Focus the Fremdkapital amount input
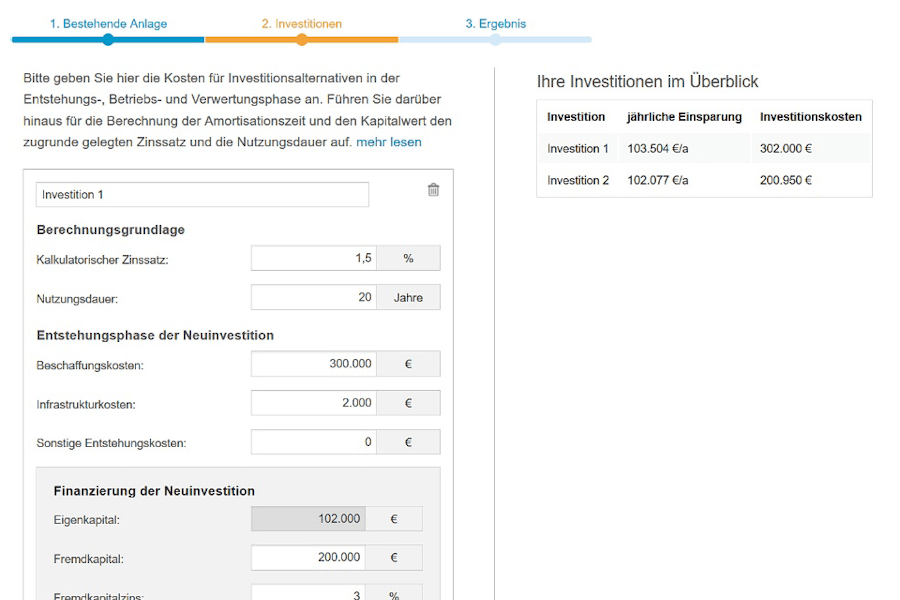This screenshot has height=600, width=900. pos(308,558)
